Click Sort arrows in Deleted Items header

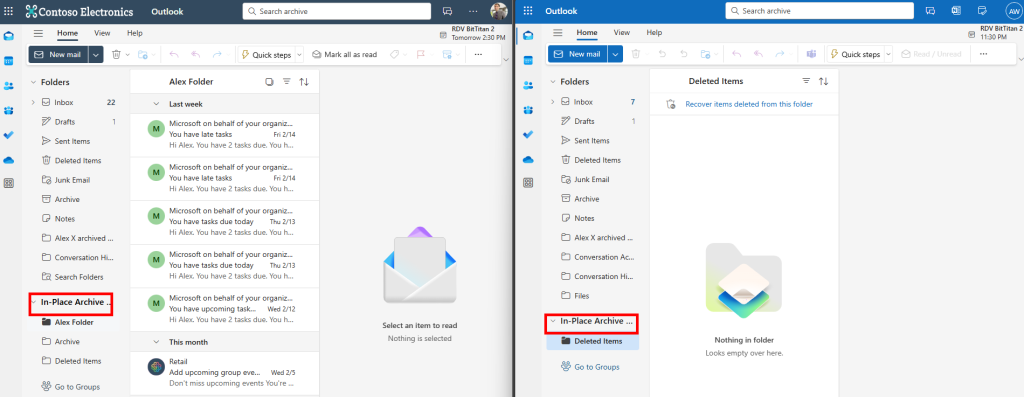pyautogui.click(x=824, y=81)
